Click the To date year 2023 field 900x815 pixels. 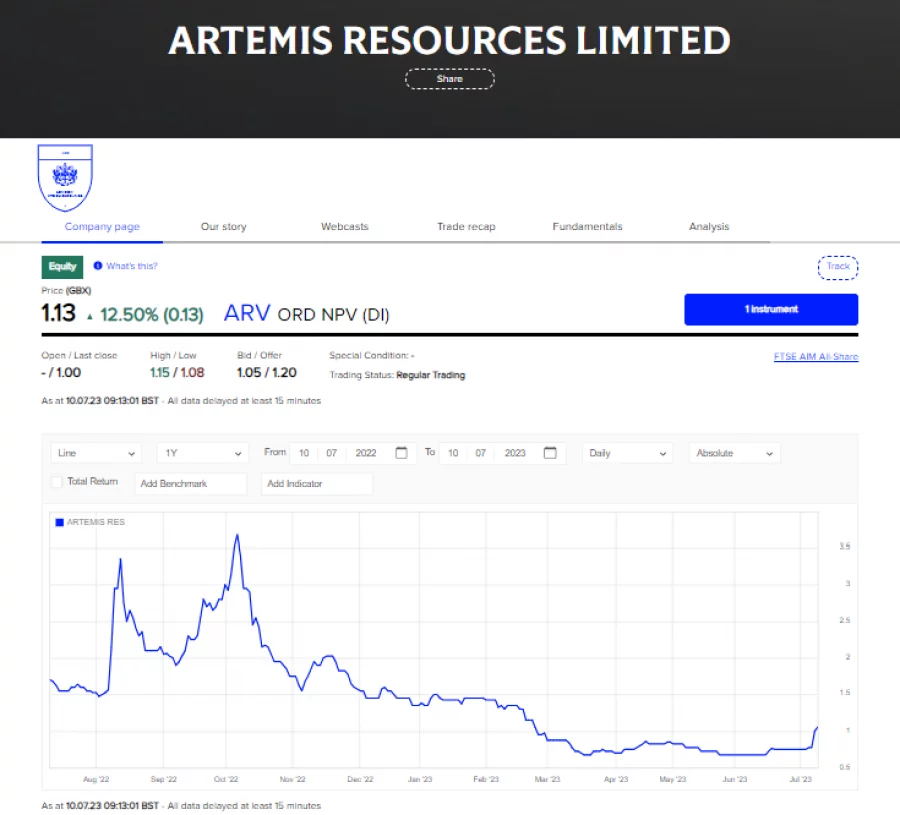[x=515, y=453]
